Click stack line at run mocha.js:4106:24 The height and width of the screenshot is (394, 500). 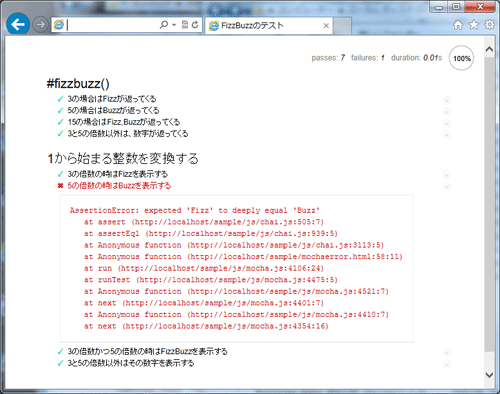point(204,268)
